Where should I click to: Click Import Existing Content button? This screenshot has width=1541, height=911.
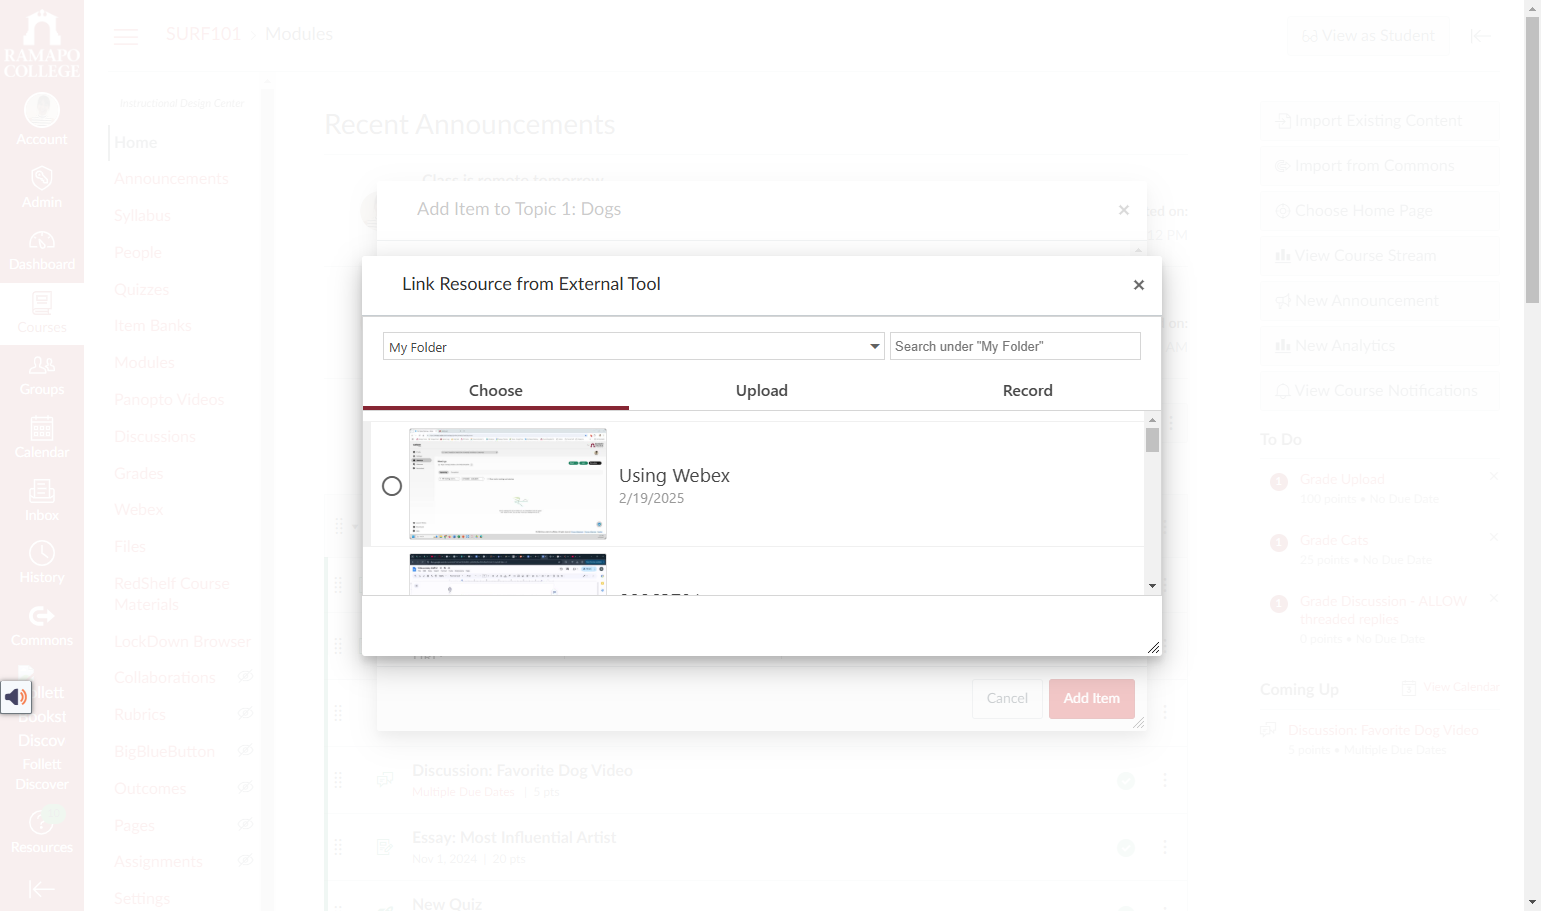click(1379, 121)
